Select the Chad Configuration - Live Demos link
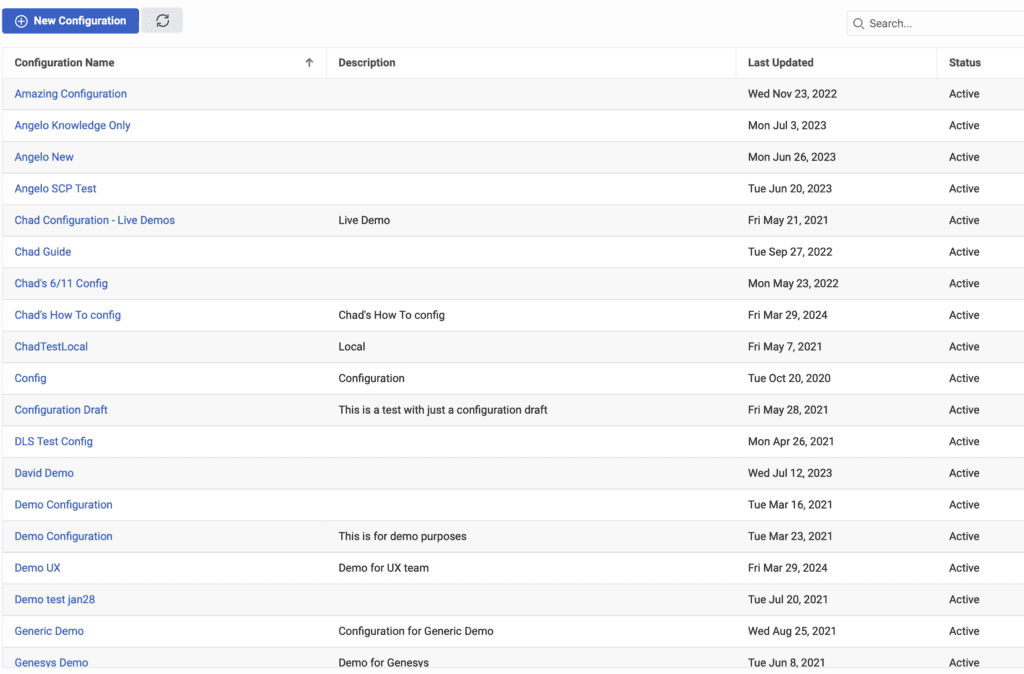Image resolution: width=1024 pixels, height=674 pixels. point(94,220)
